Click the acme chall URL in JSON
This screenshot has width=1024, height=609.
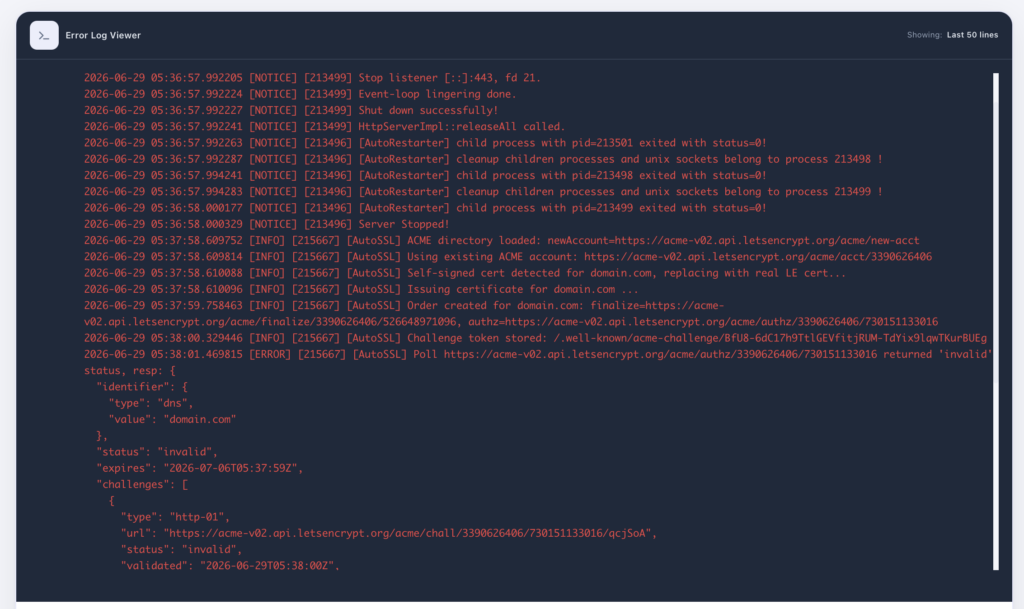409,533
